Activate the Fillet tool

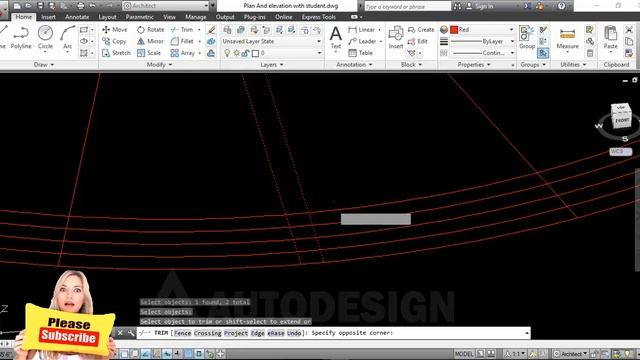182,41
